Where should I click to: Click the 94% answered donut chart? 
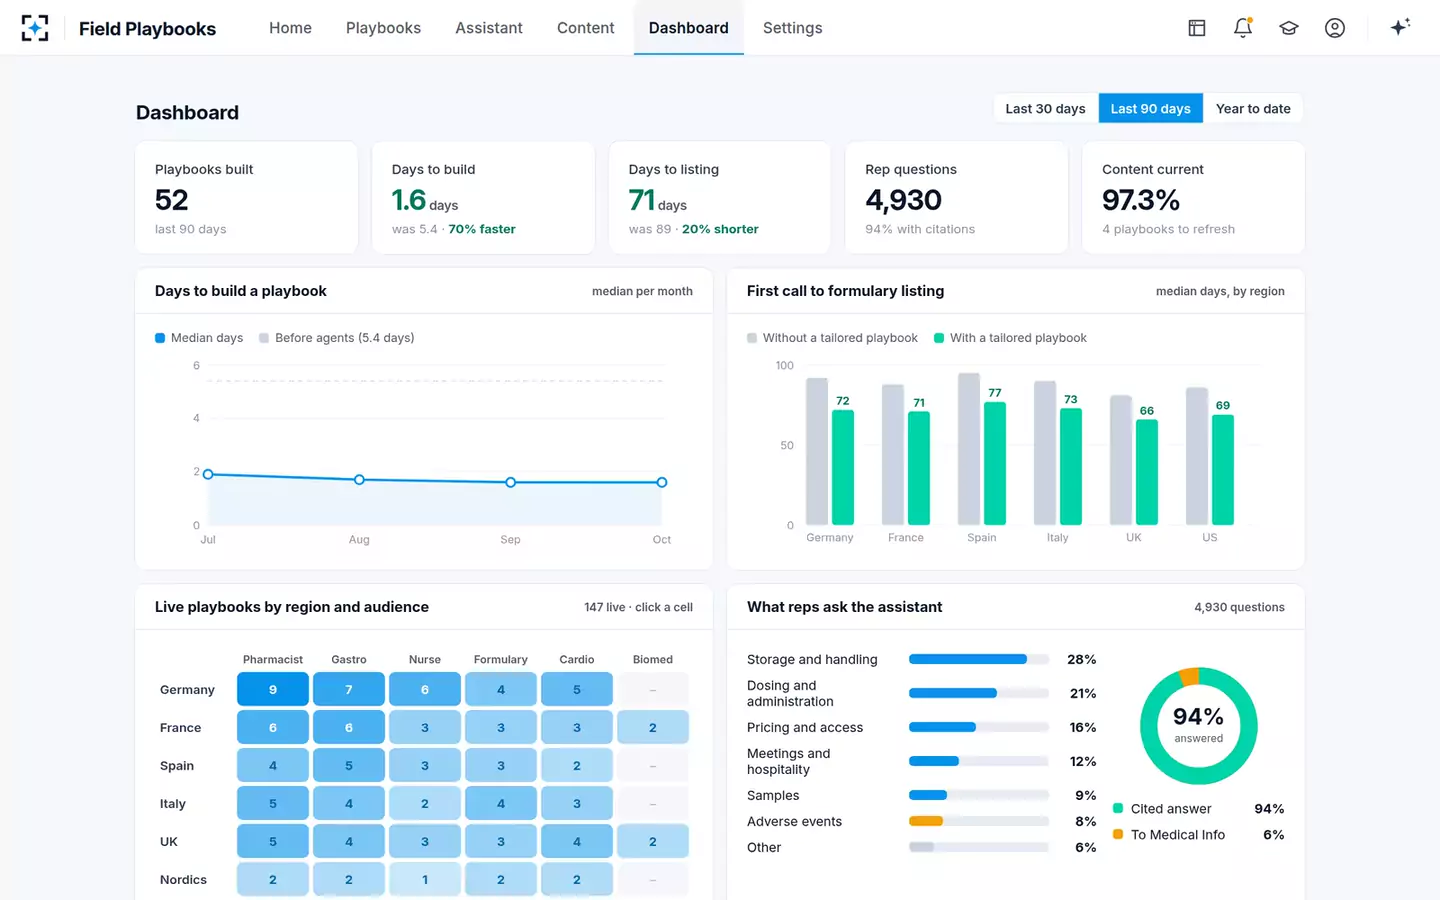[1199, 725]
